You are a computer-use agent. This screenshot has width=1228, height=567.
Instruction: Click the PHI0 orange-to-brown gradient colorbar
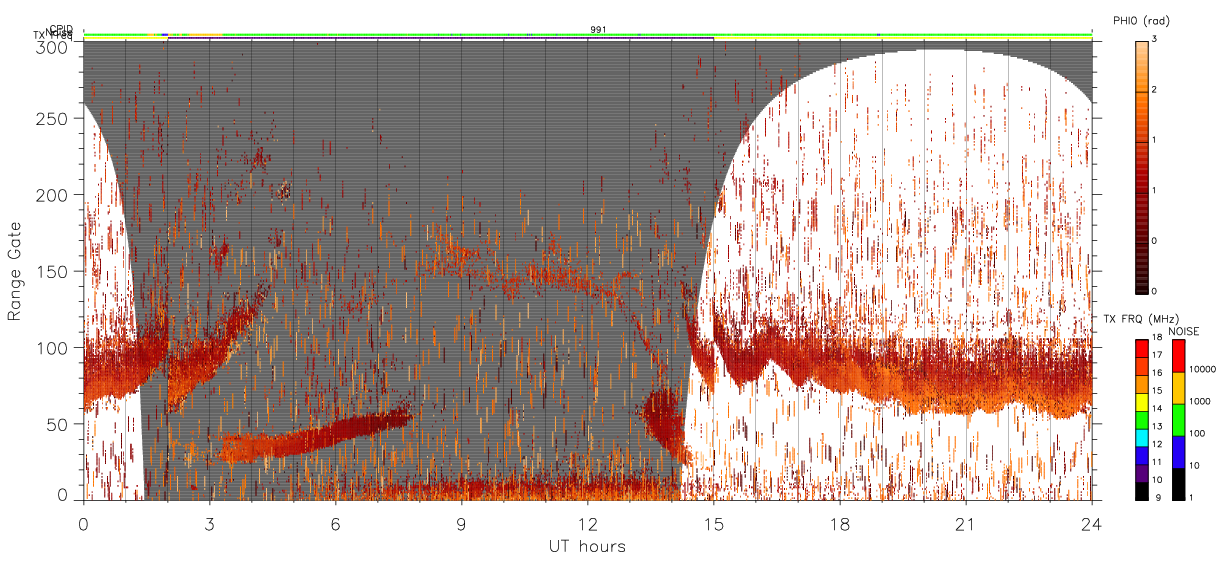tap(1142, 167)
